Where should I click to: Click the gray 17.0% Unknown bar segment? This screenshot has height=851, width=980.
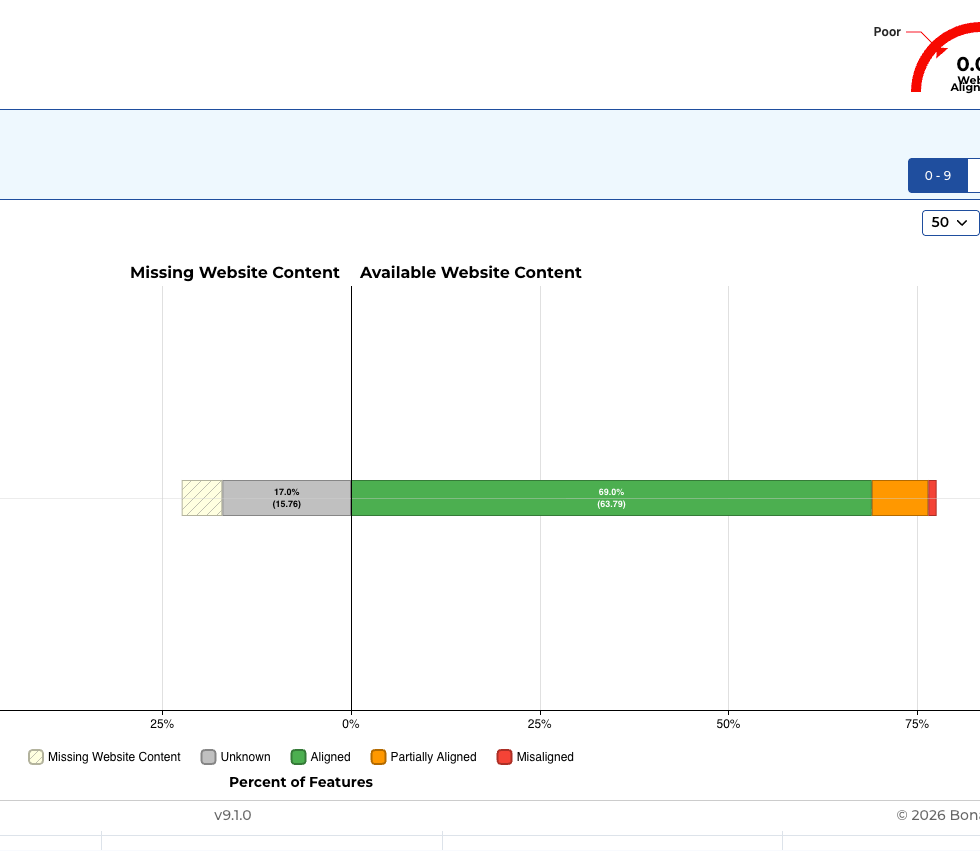(x=286, y=498)
